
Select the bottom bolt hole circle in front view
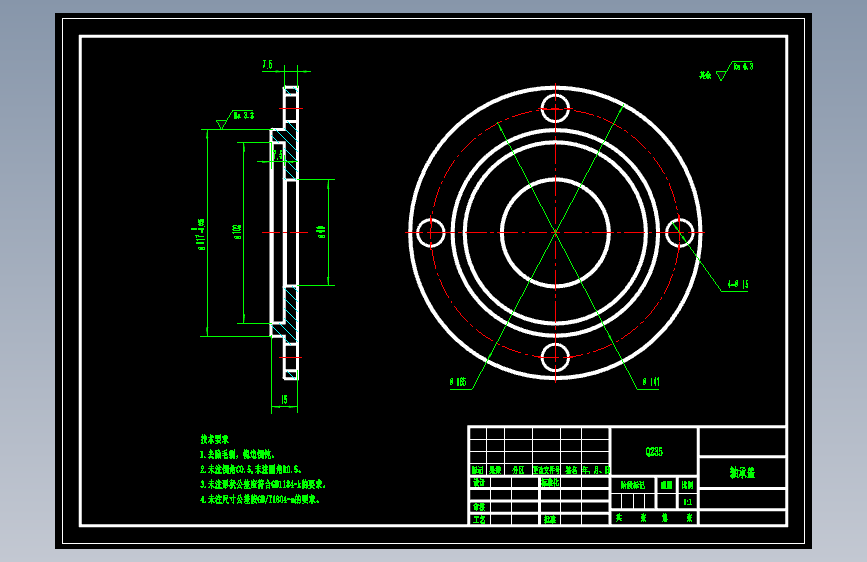coord(555,357)
